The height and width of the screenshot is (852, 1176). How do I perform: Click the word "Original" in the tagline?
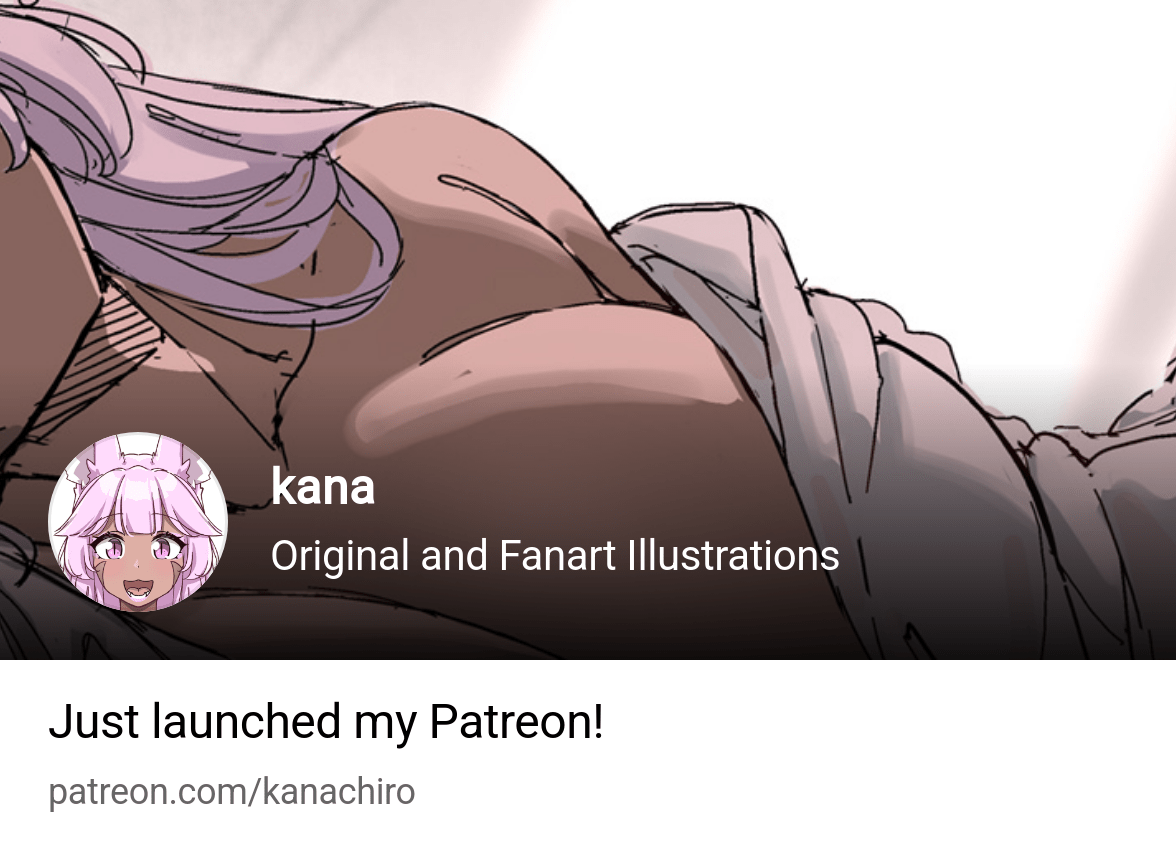tap(340, 556)
